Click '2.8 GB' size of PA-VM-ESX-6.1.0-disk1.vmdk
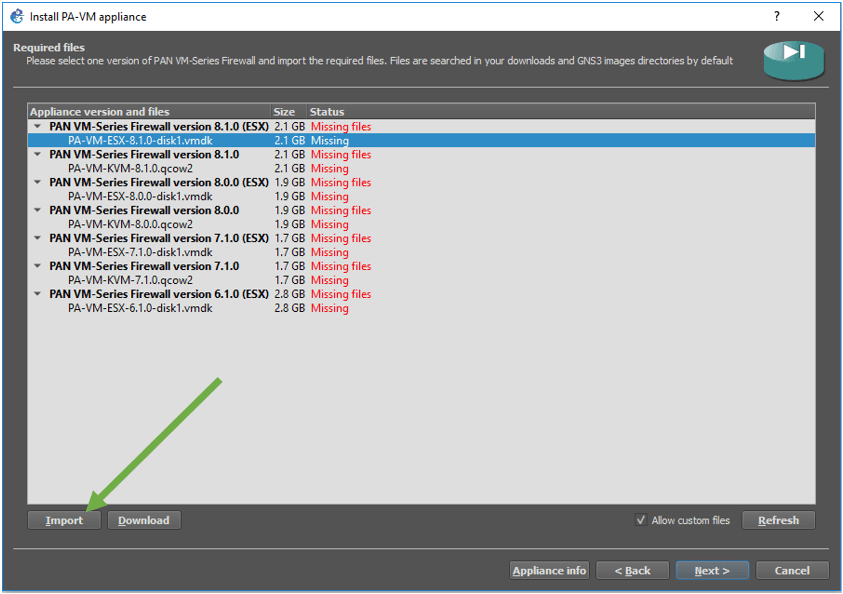 coord(289,308)
